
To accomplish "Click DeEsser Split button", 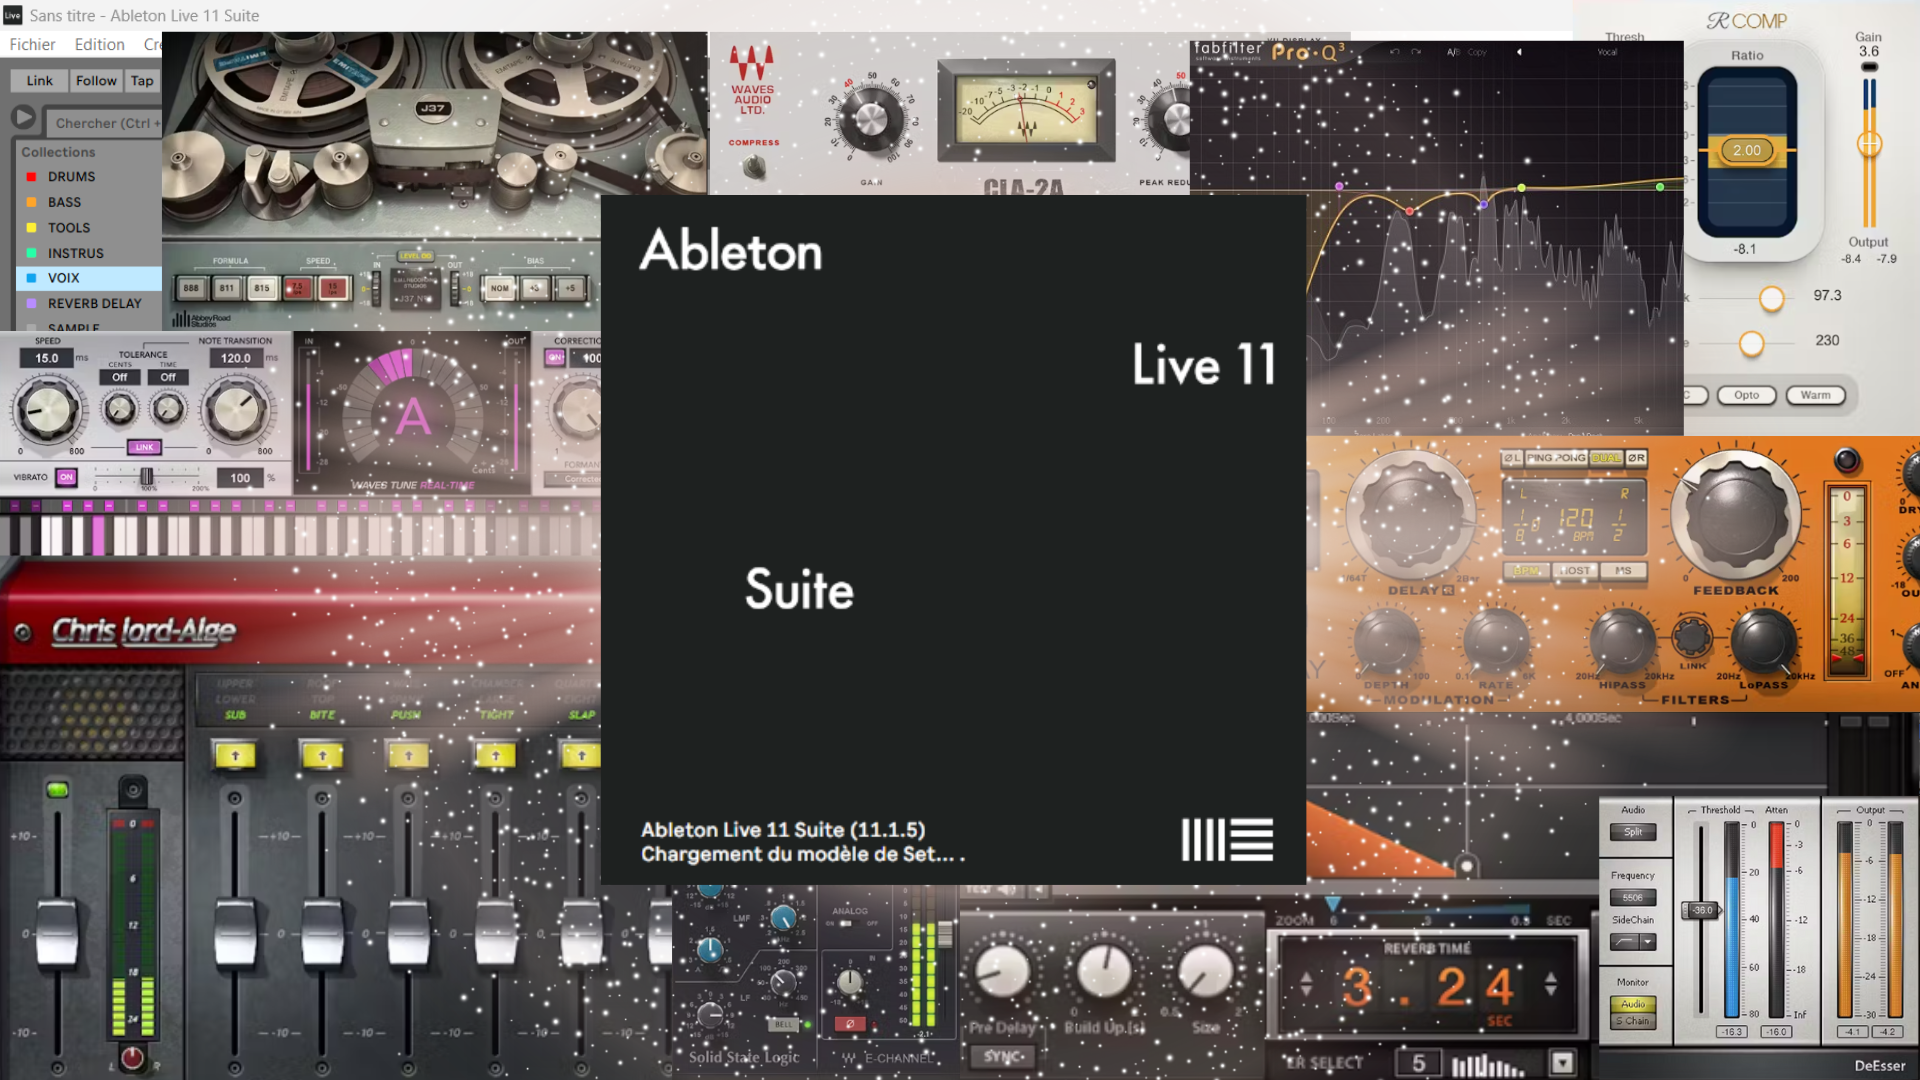I will [x=1632, y=832].
